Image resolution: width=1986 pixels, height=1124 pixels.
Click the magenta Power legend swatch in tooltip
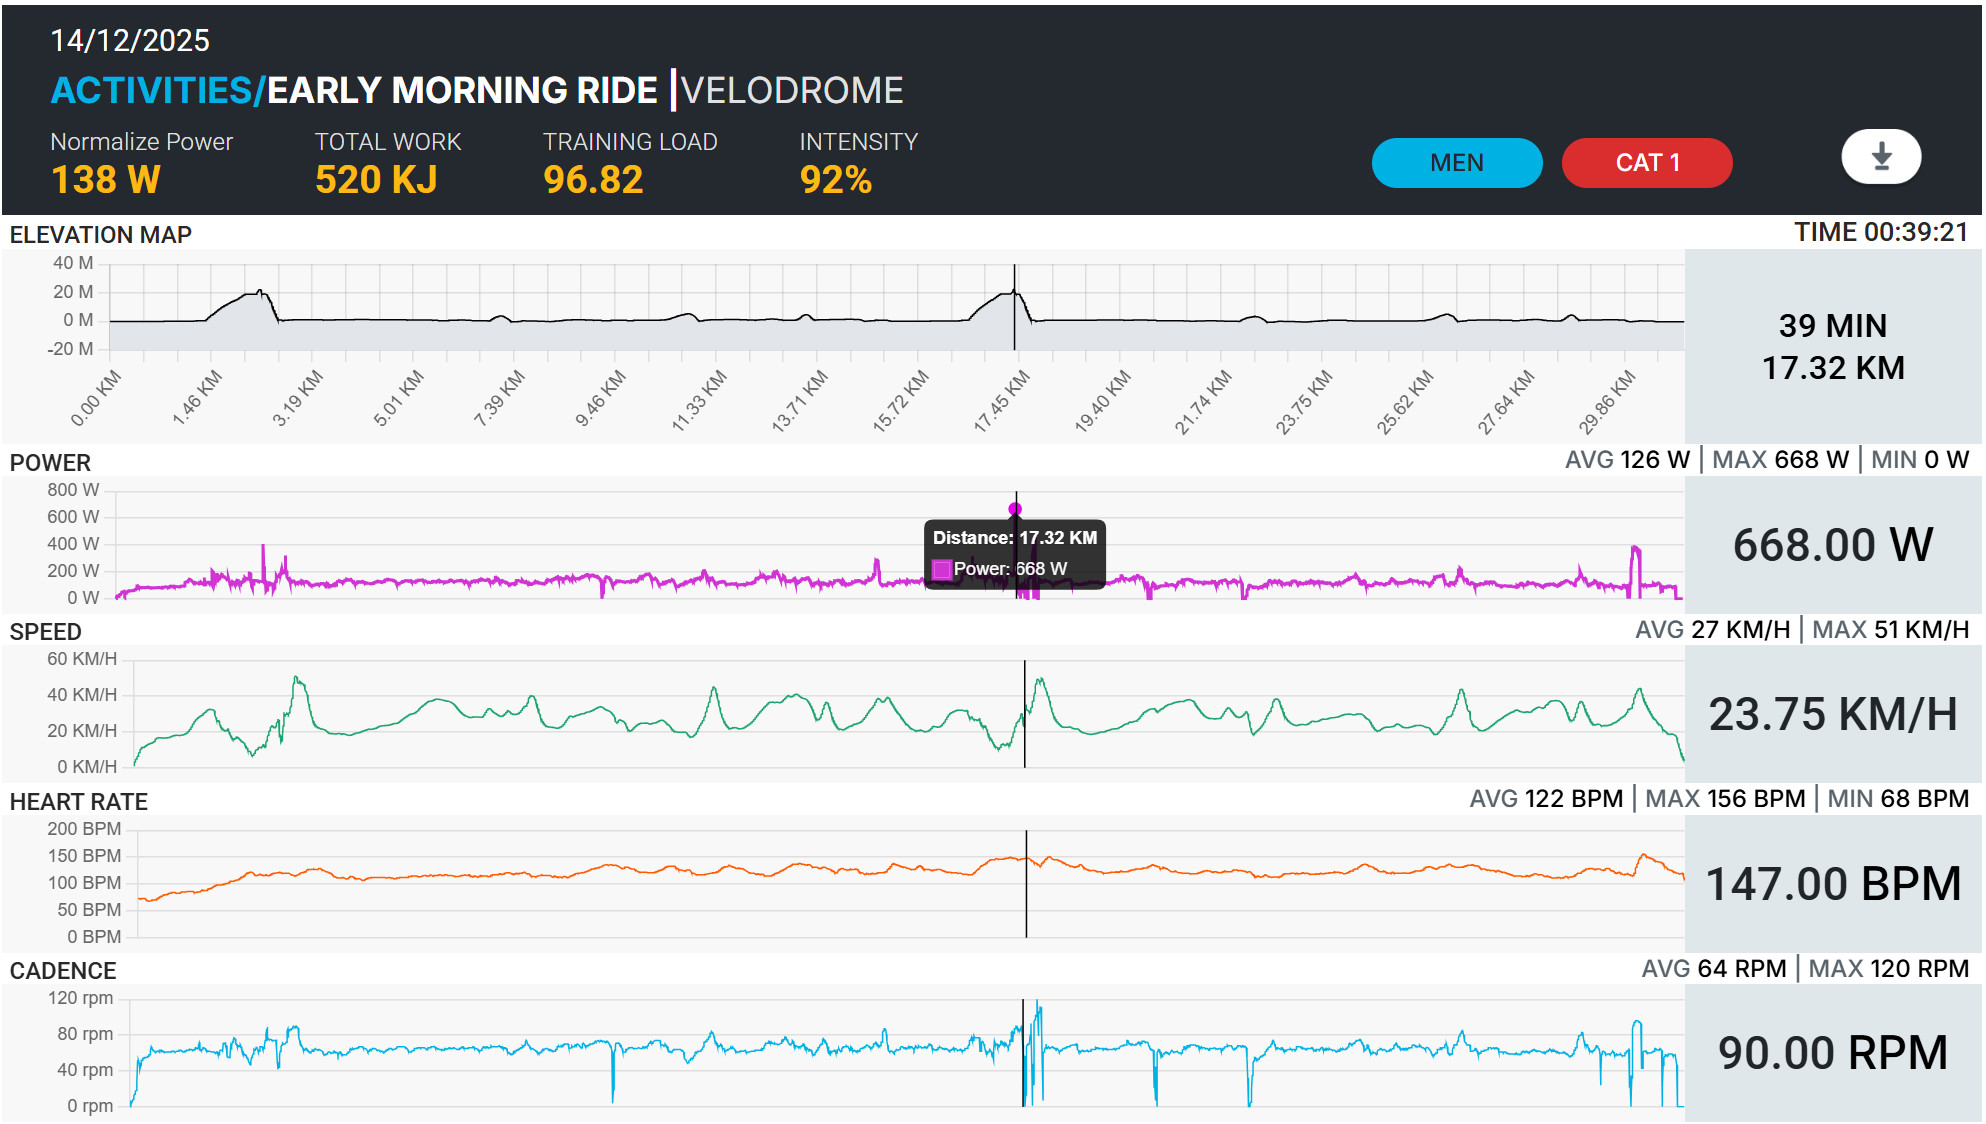[941, 569]
